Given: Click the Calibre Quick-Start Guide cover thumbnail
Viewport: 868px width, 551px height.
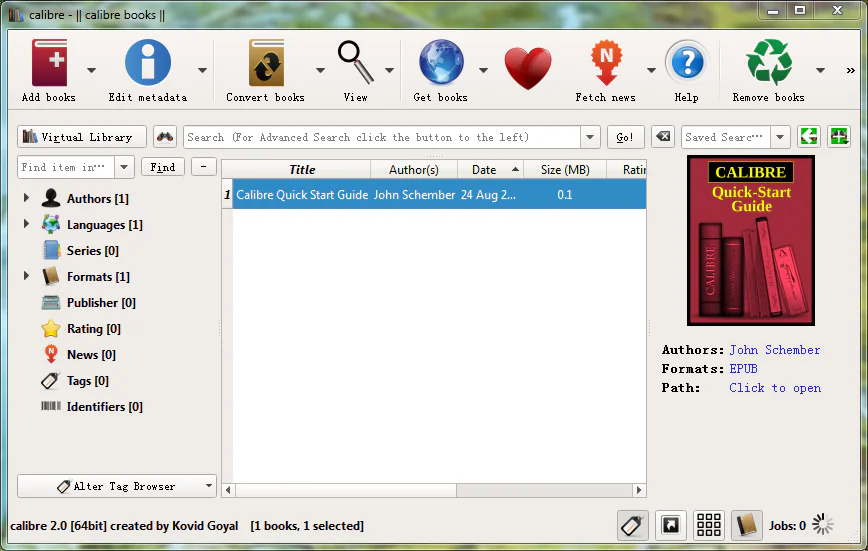Looking at the screenshot, I should [750, 240].
